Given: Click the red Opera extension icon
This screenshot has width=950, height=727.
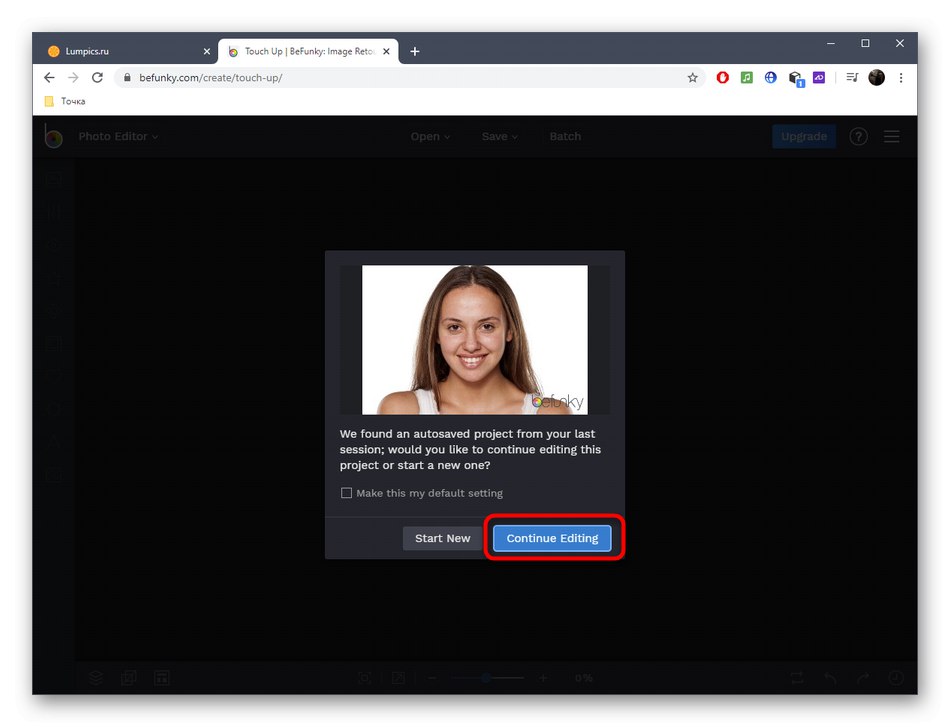Looking at the screenshot, I should click(x=722, y=78).
